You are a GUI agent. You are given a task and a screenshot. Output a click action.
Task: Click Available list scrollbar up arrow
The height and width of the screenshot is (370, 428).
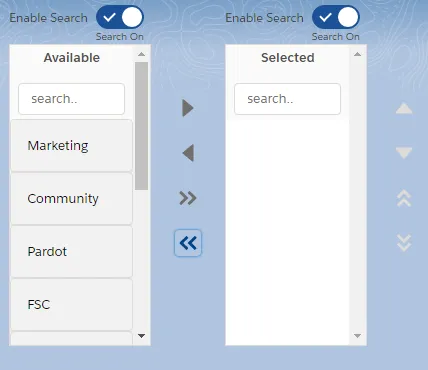pyautogui.click(x=141, y=54)
